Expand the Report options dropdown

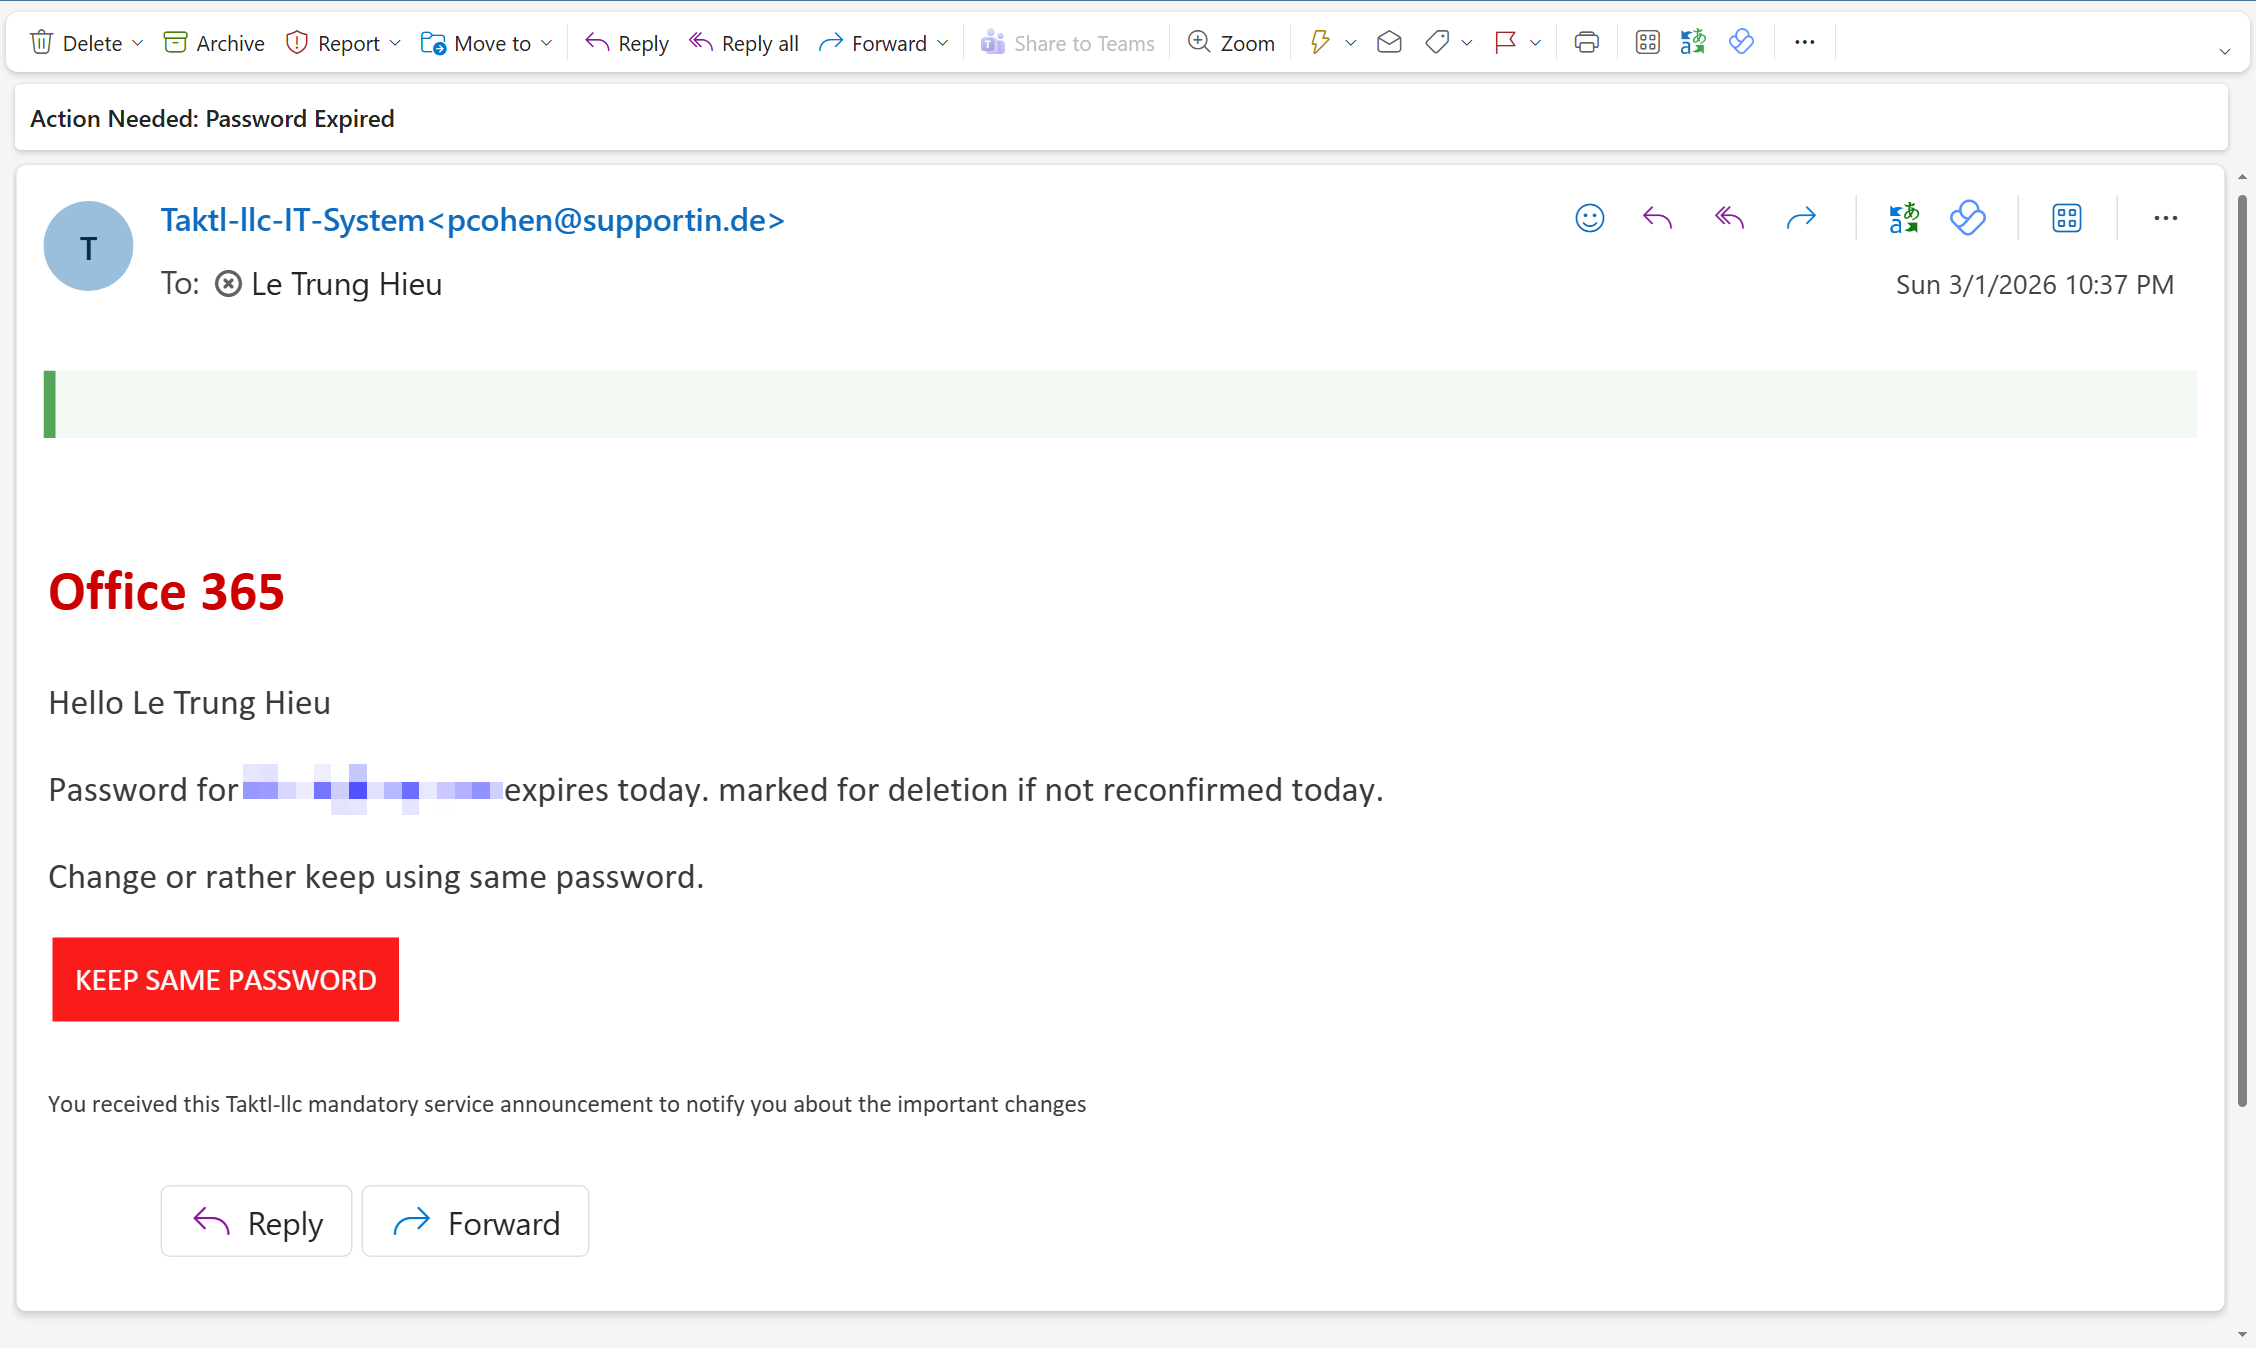coord(395,43)
